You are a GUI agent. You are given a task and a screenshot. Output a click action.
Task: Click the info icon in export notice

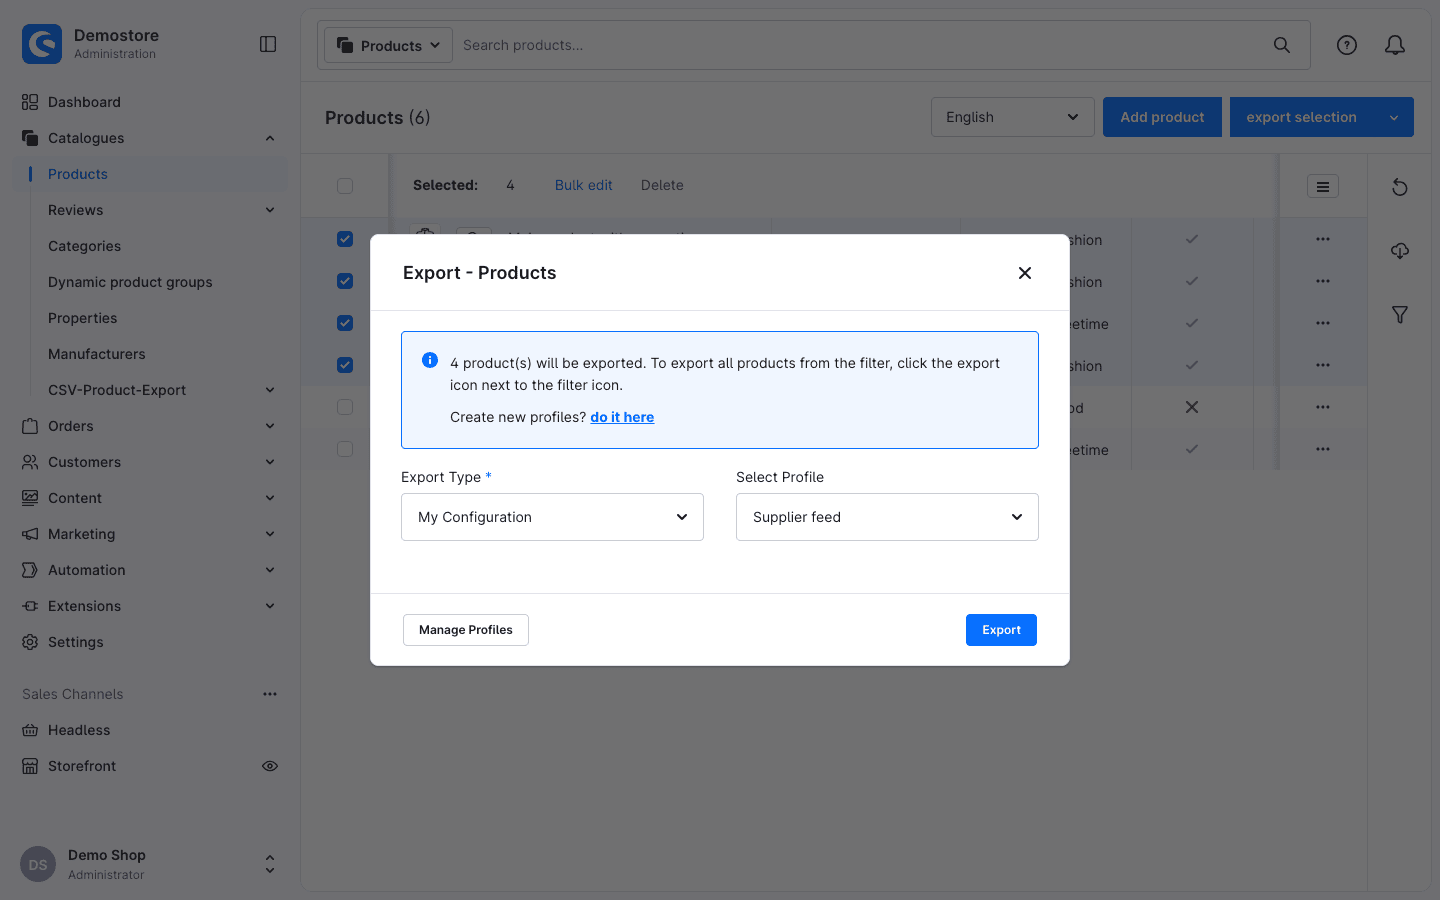(430, 360)
